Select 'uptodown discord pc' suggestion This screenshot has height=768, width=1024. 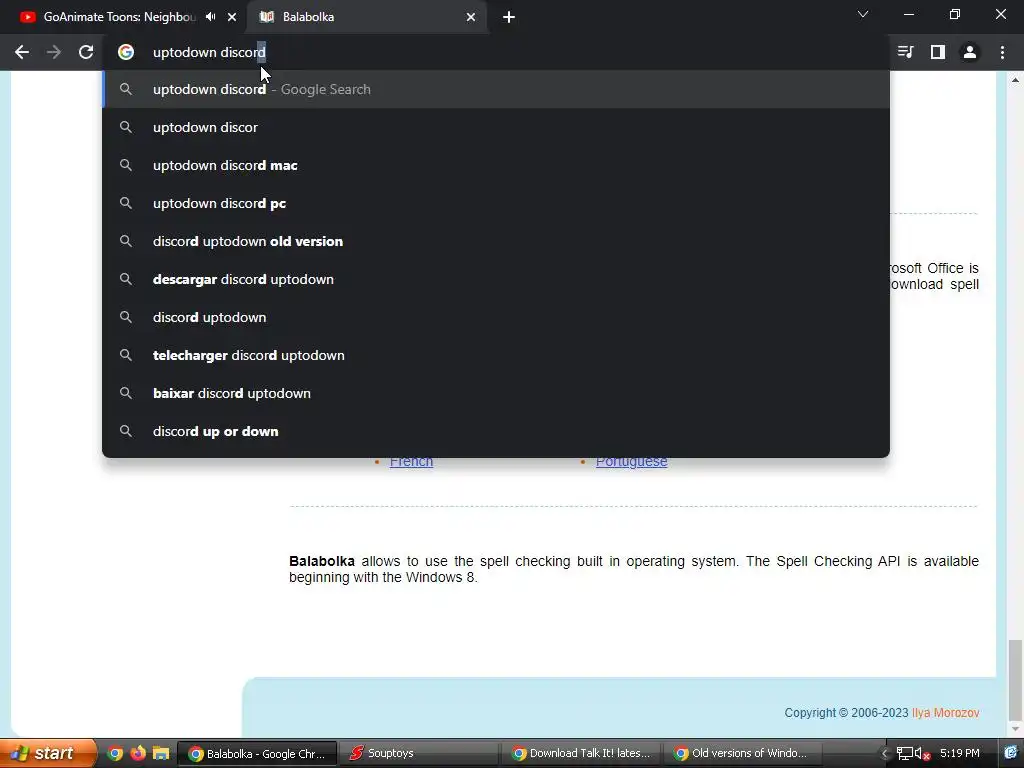tap(496, 203)
